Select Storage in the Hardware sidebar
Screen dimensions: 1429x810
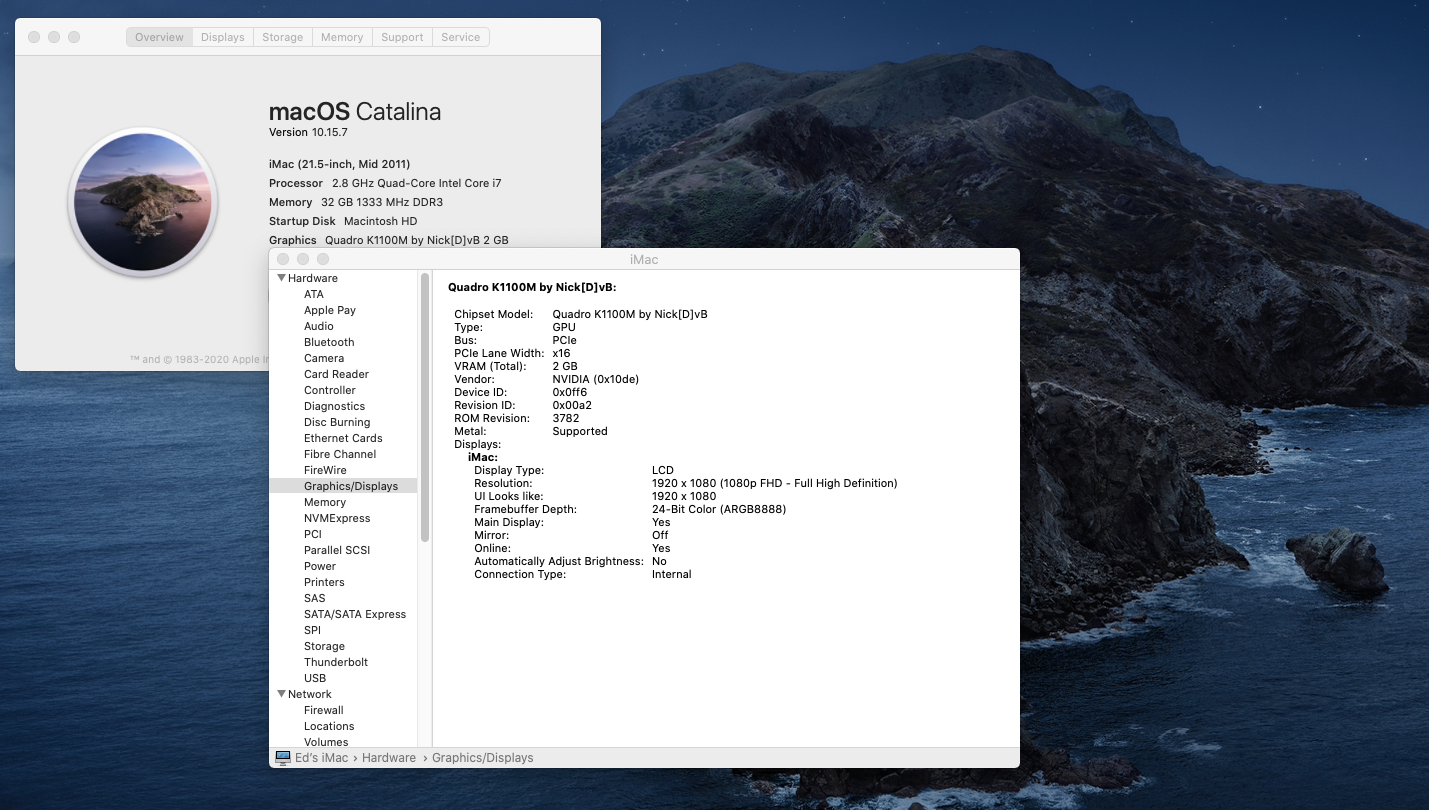coord(324,646)
